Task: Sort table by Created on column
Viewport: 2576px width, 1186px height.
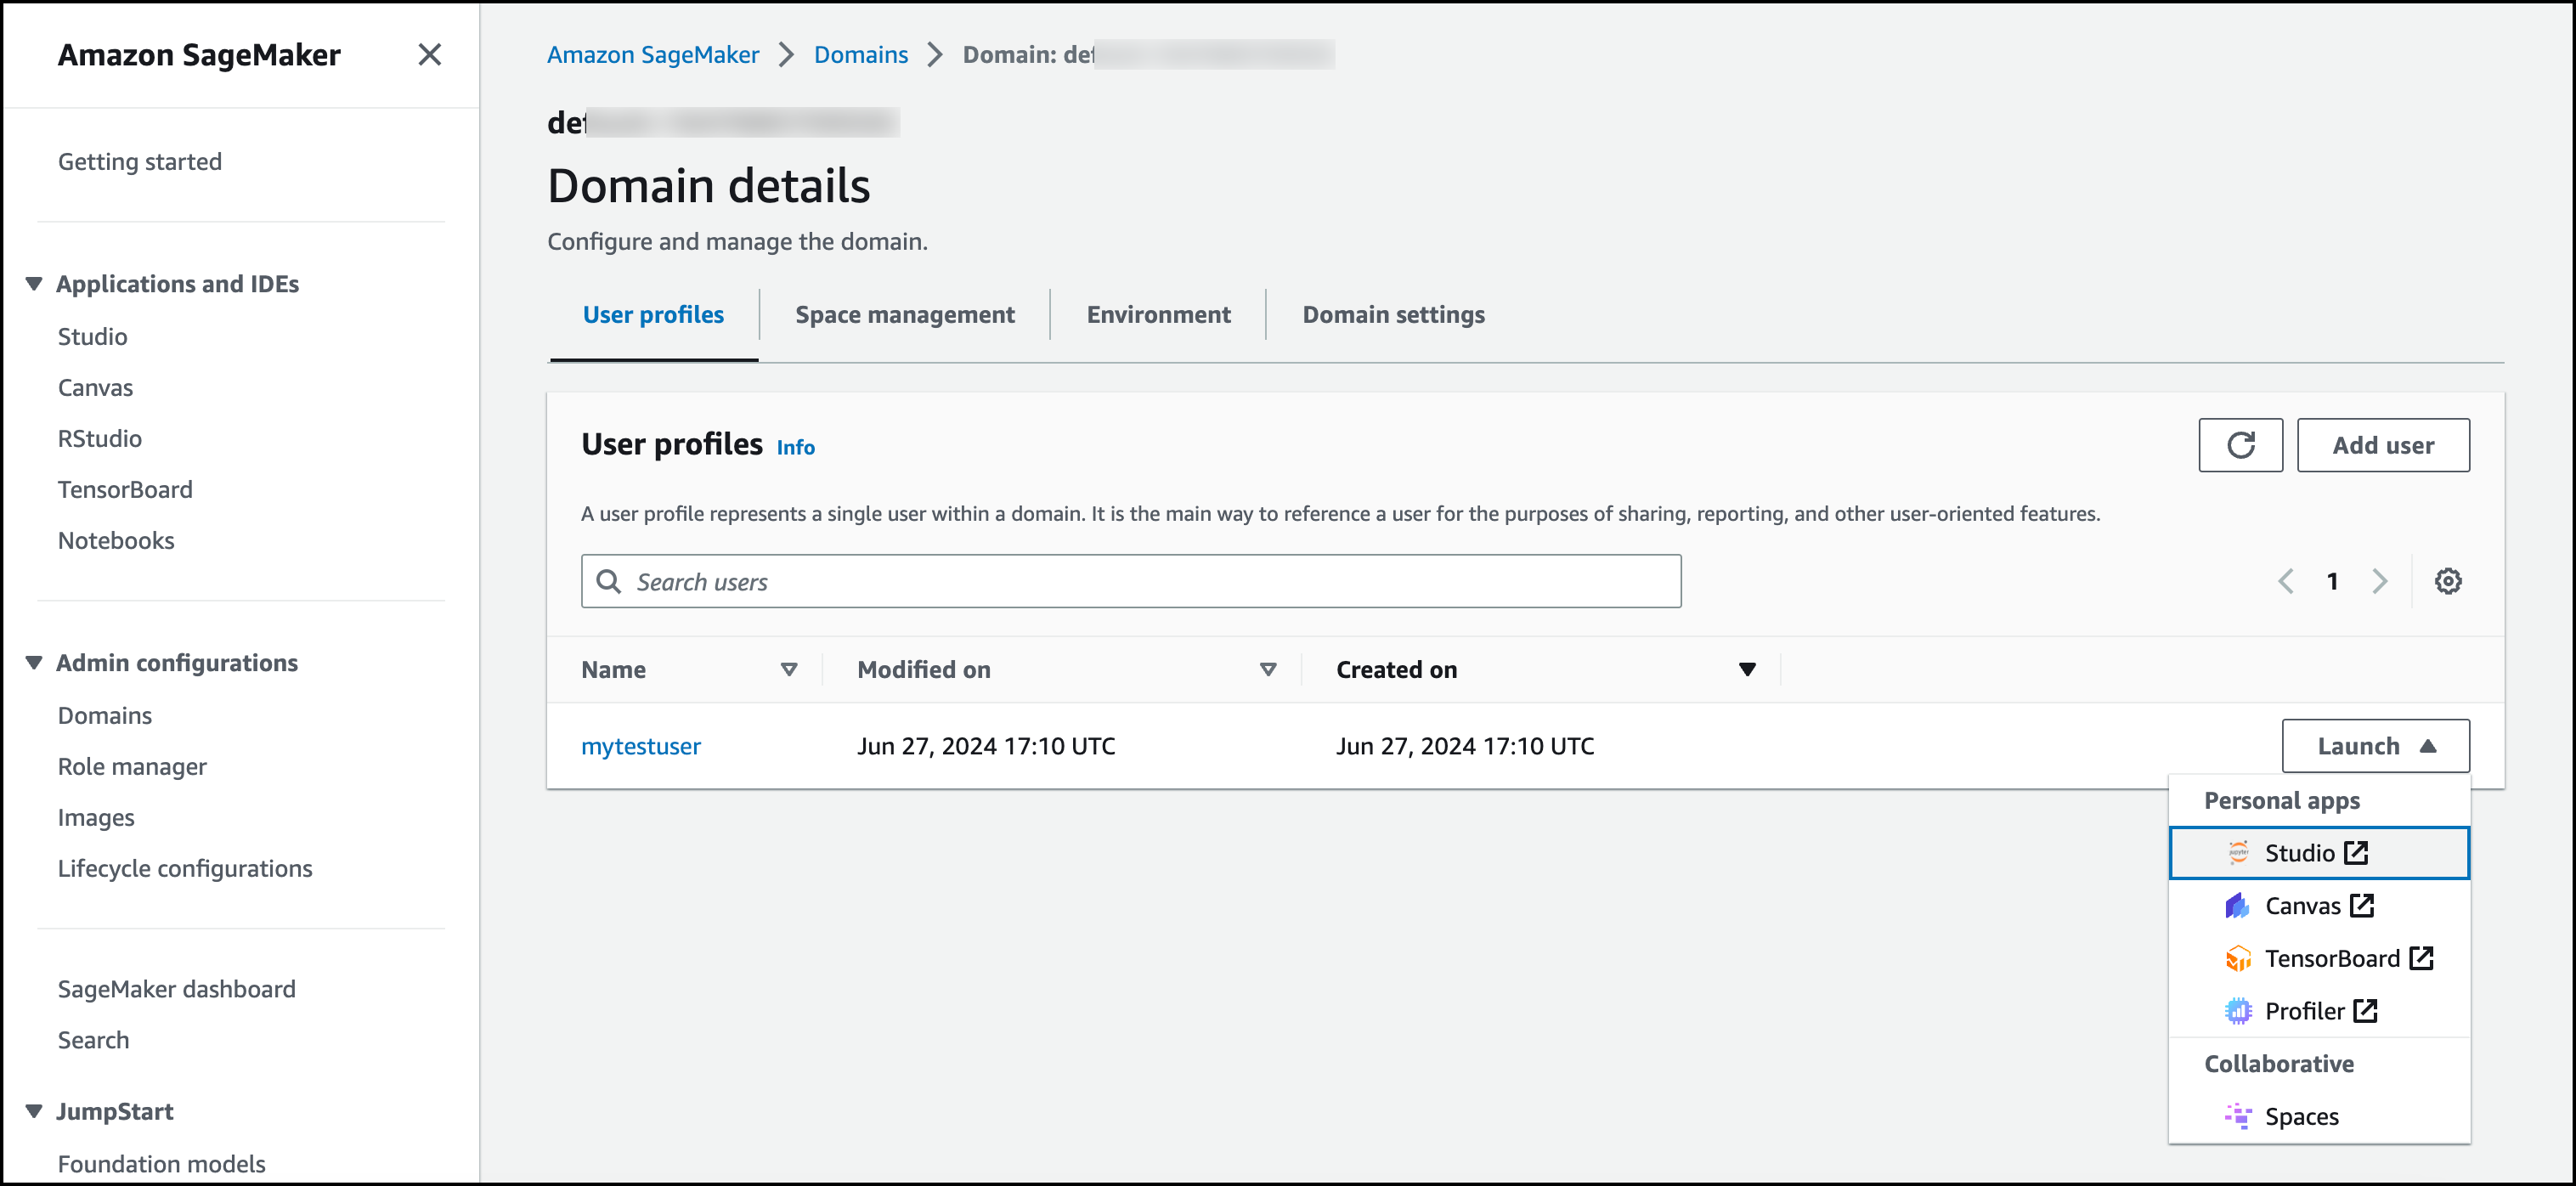Action: 1745,669
